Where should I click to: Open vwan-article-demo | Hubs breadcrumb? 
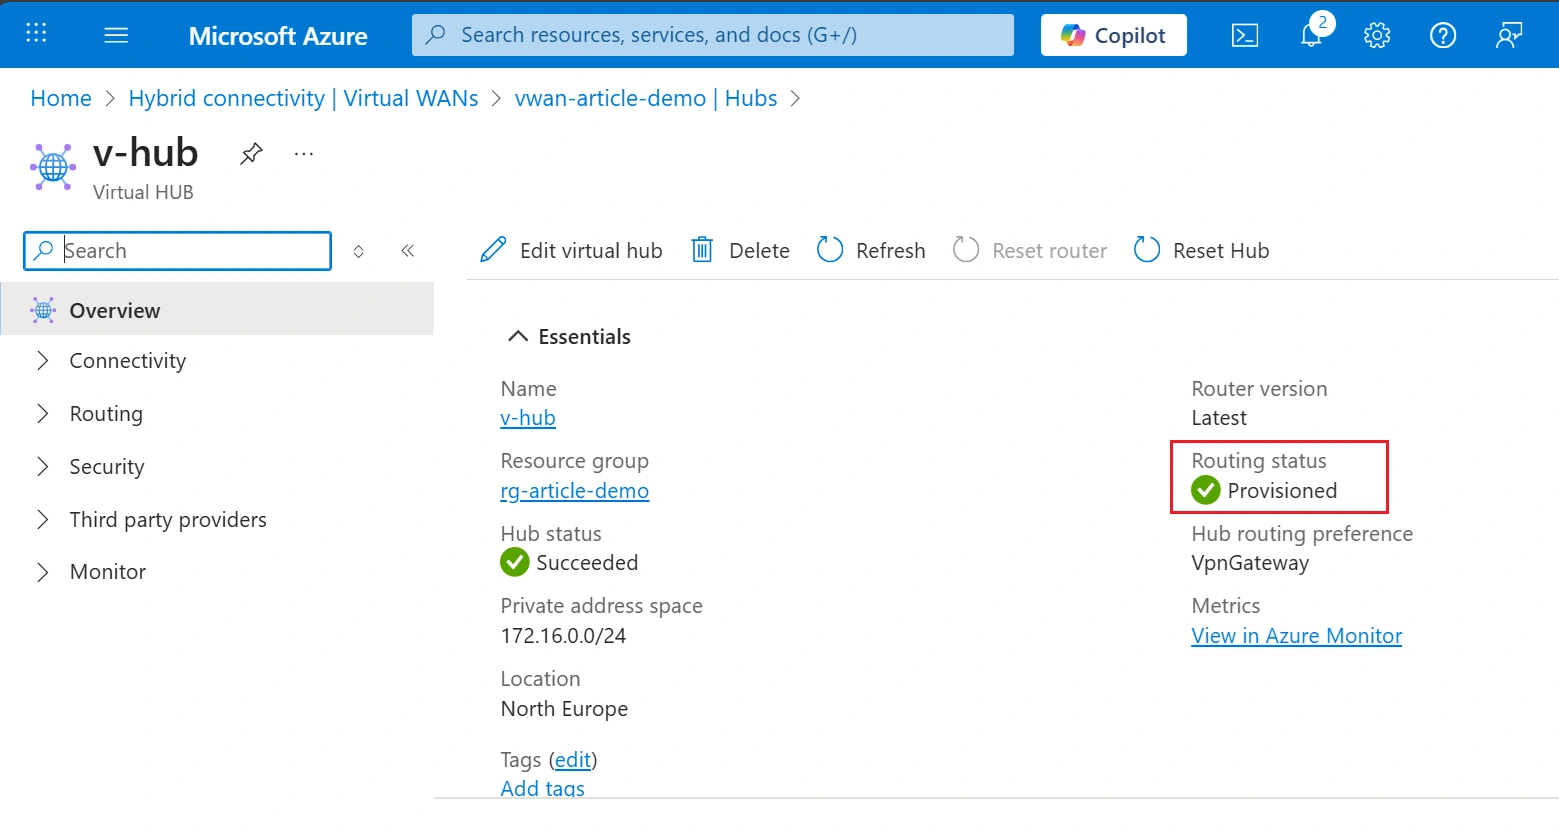(x=646, y=98)
